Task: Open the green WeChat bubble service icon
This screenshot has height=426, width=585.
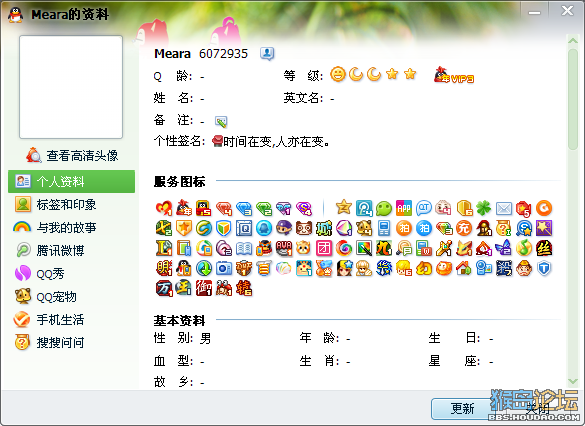Action: [x=384, y=208]
